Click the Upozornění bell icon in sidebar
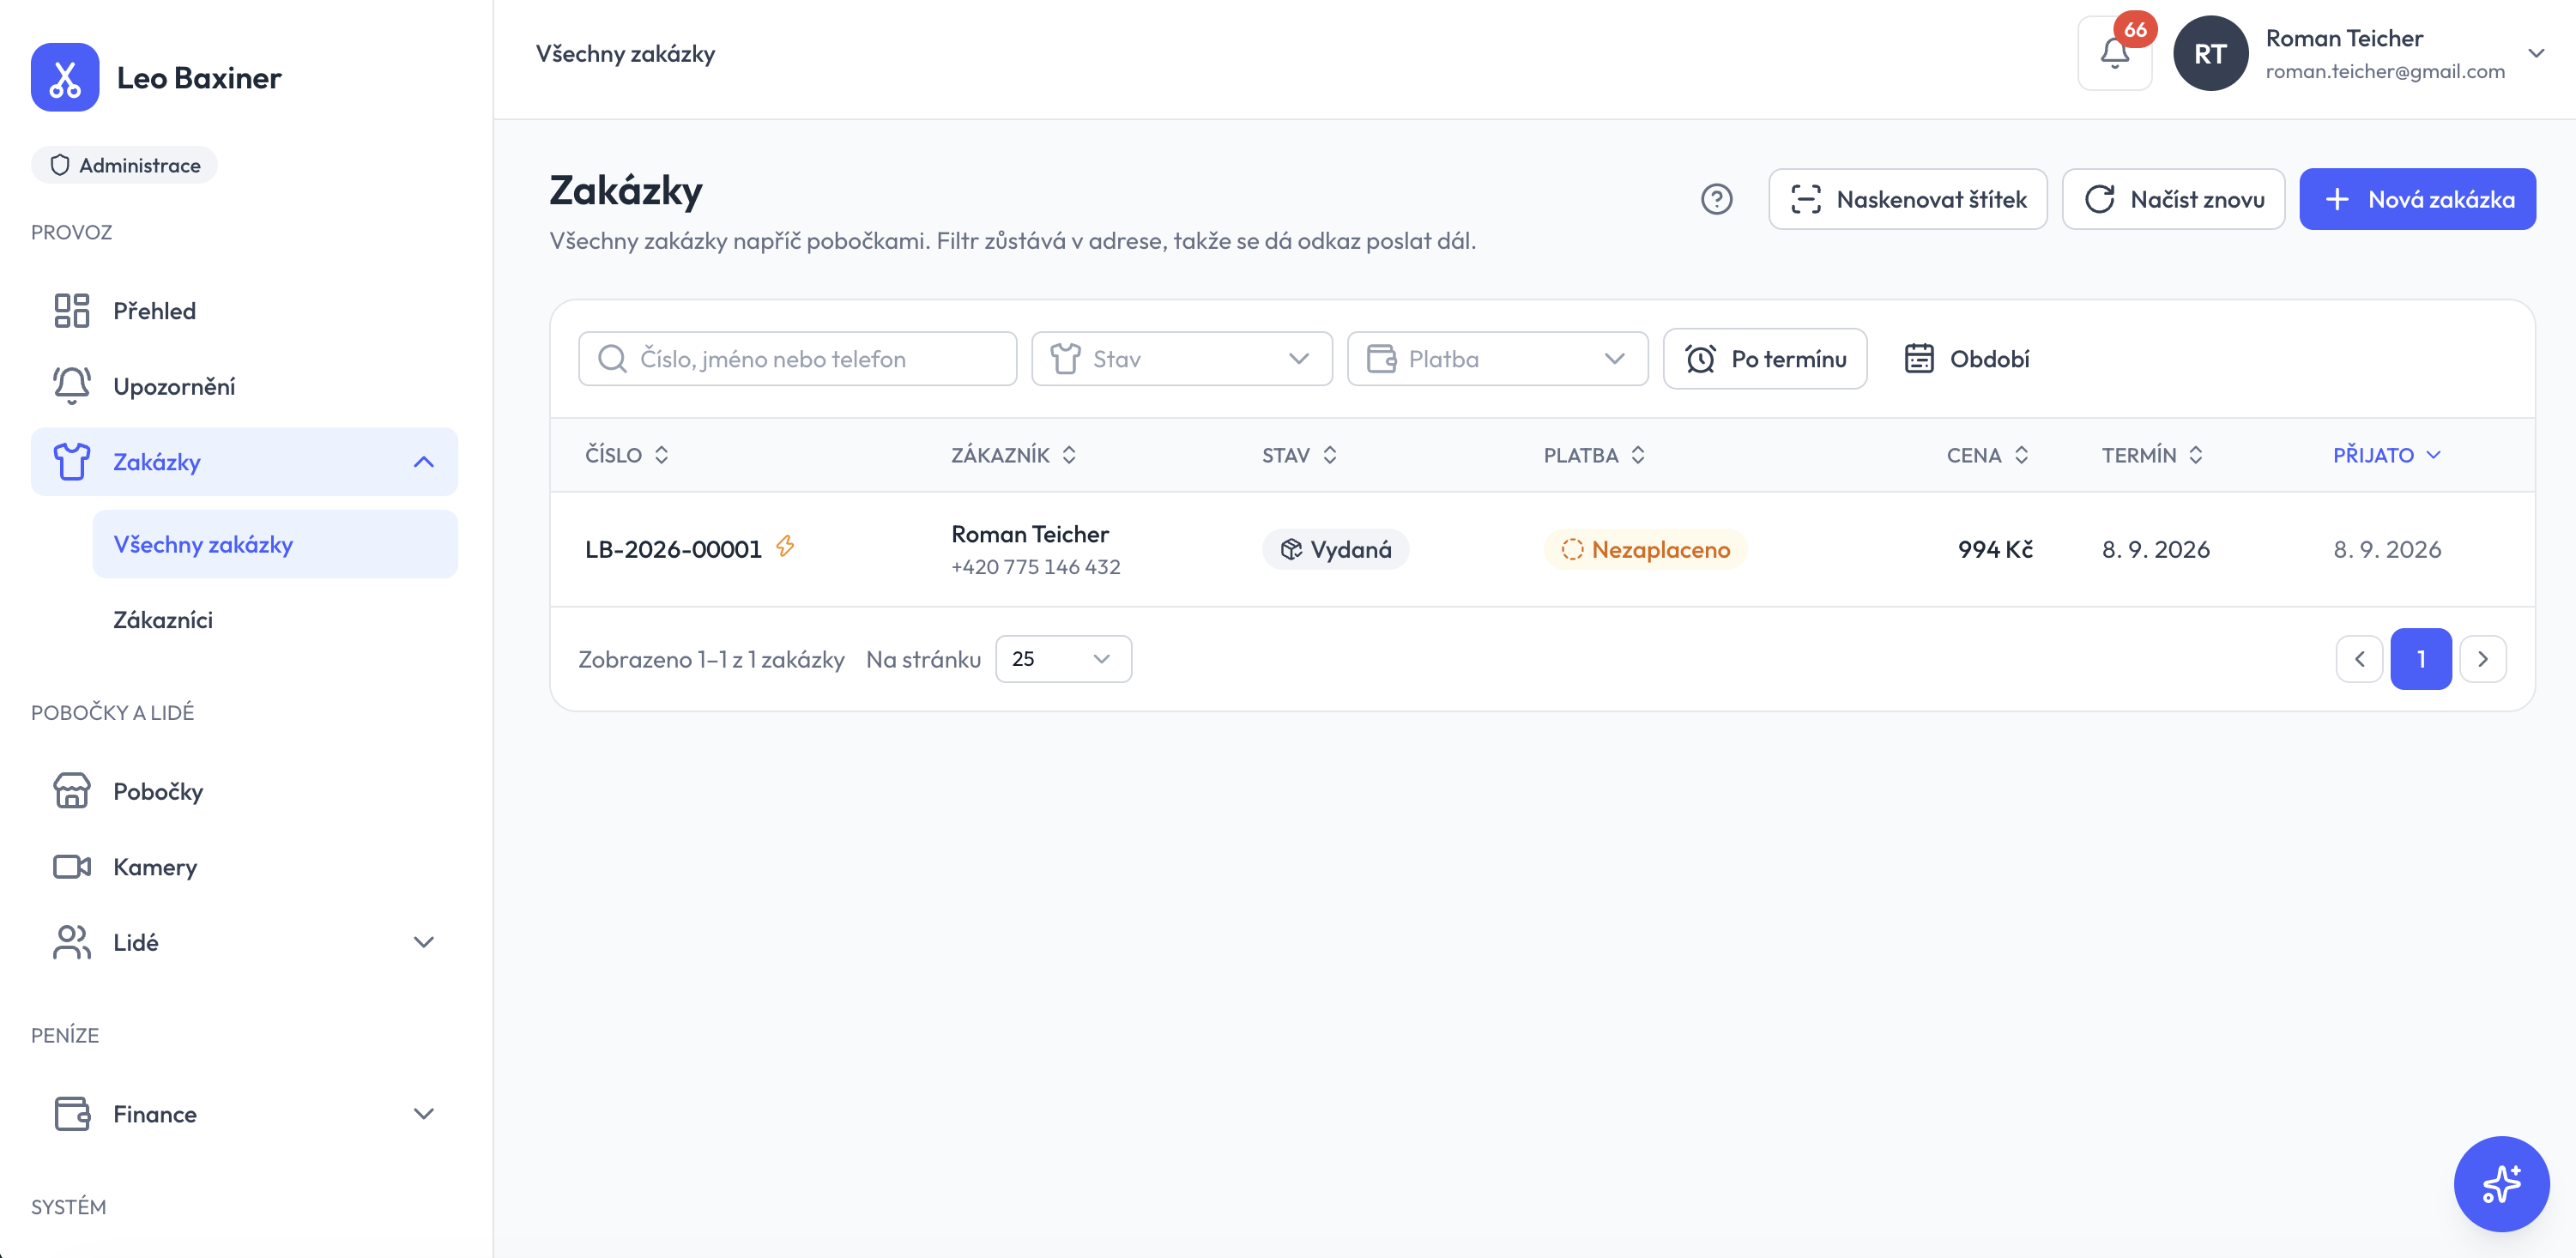This screenshot has width=2576, height=1258. (72, 386)
